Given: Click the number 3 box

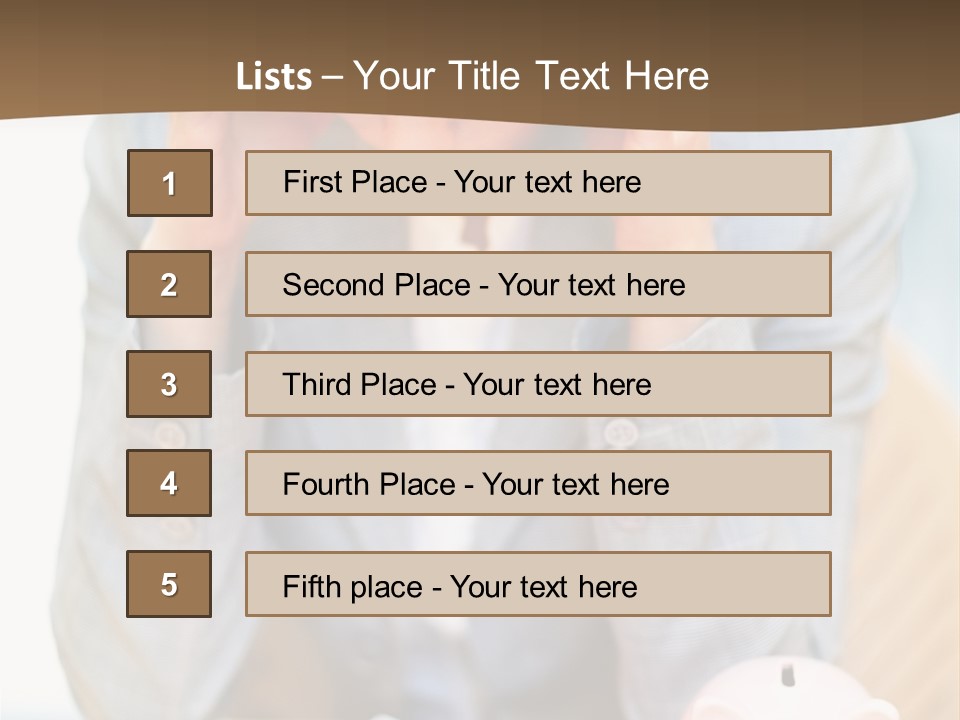Looking at the screenshot, I should (169, 384).
